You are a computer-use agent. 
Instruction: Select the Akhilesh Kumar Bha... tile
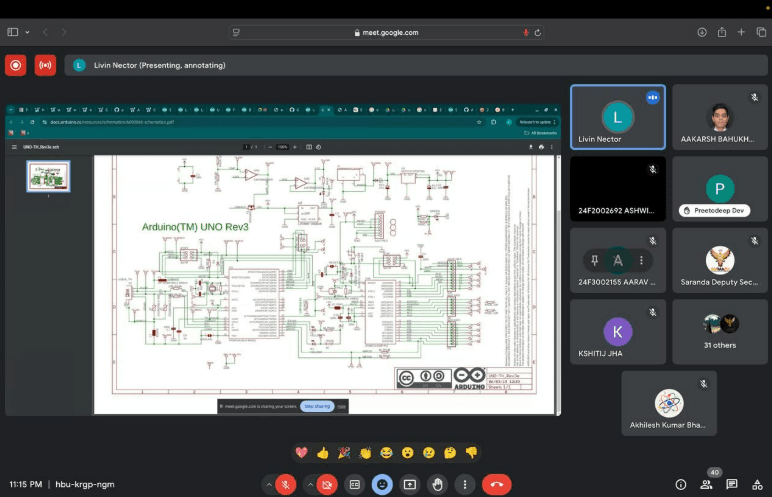click(669, 403)
